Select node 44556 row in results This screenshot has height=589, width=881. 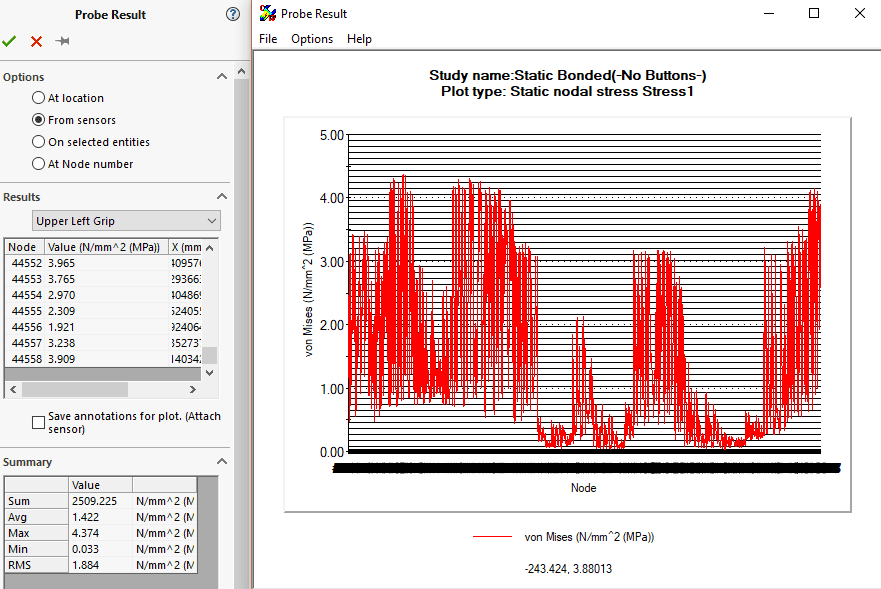pos(103,327)
